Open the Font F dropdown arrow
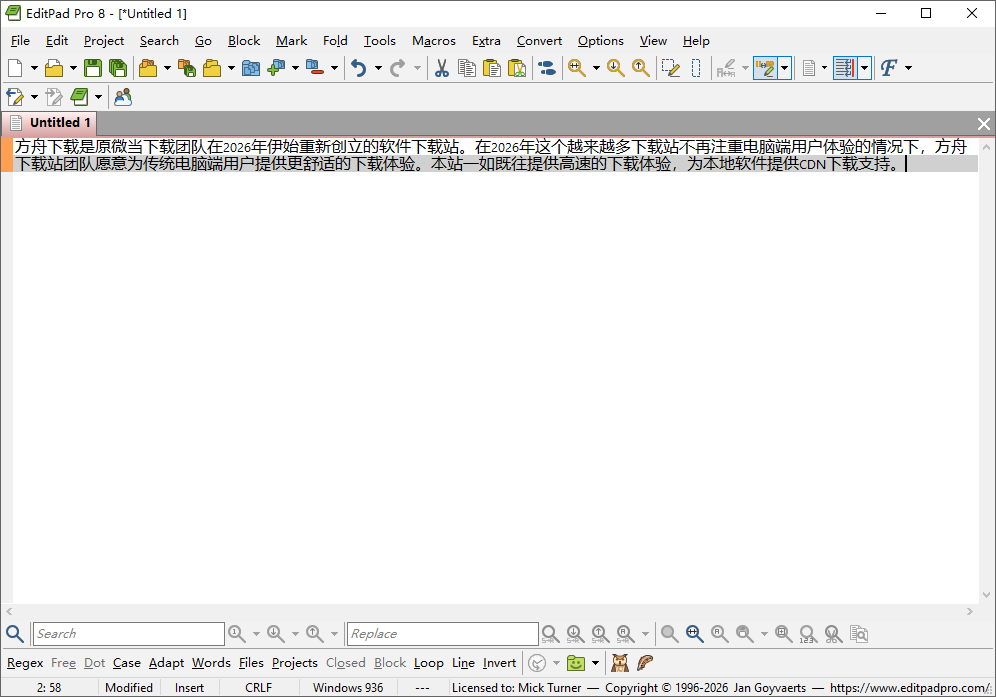996x697 pixels. (908, 68)
